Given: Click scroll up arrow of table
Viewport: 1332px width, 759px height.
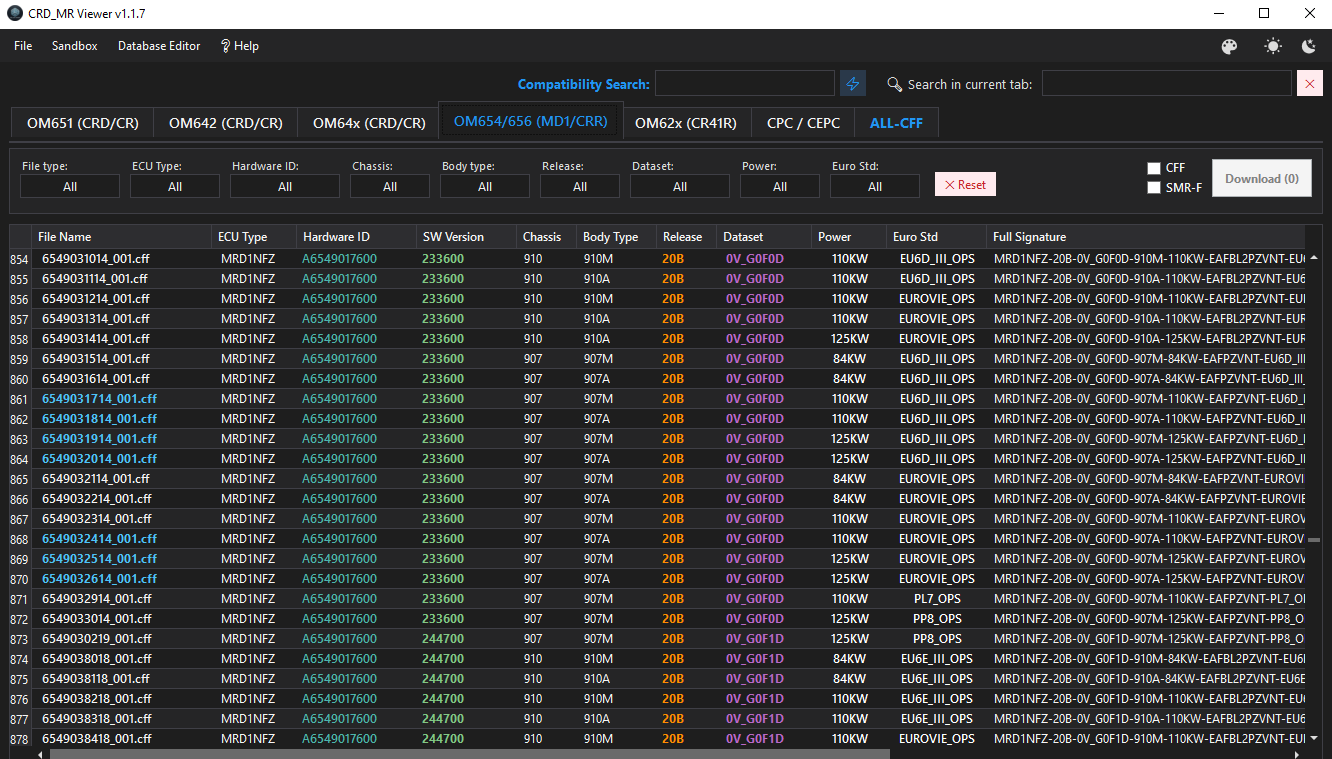Looking at the screenshot, I should 1314,257.
